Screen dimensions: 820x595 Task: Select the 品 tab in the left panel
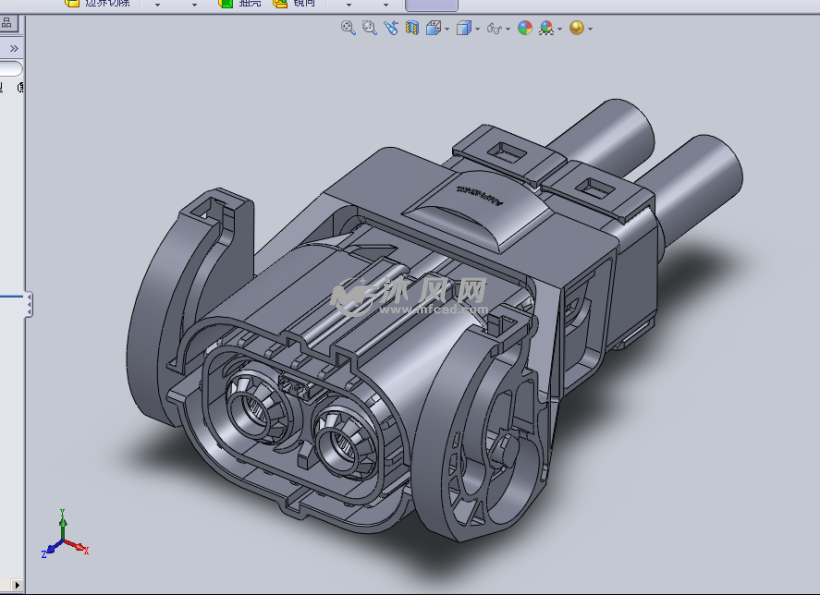7,22
